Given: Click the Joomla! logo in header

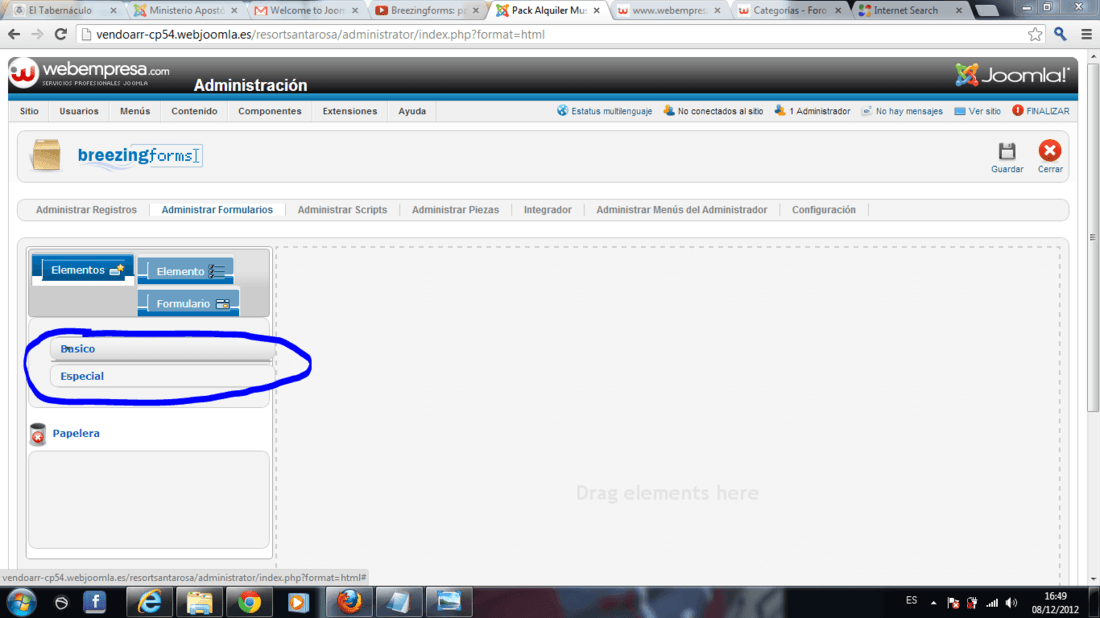Looking at the screenshot, I should point(1012,75).
